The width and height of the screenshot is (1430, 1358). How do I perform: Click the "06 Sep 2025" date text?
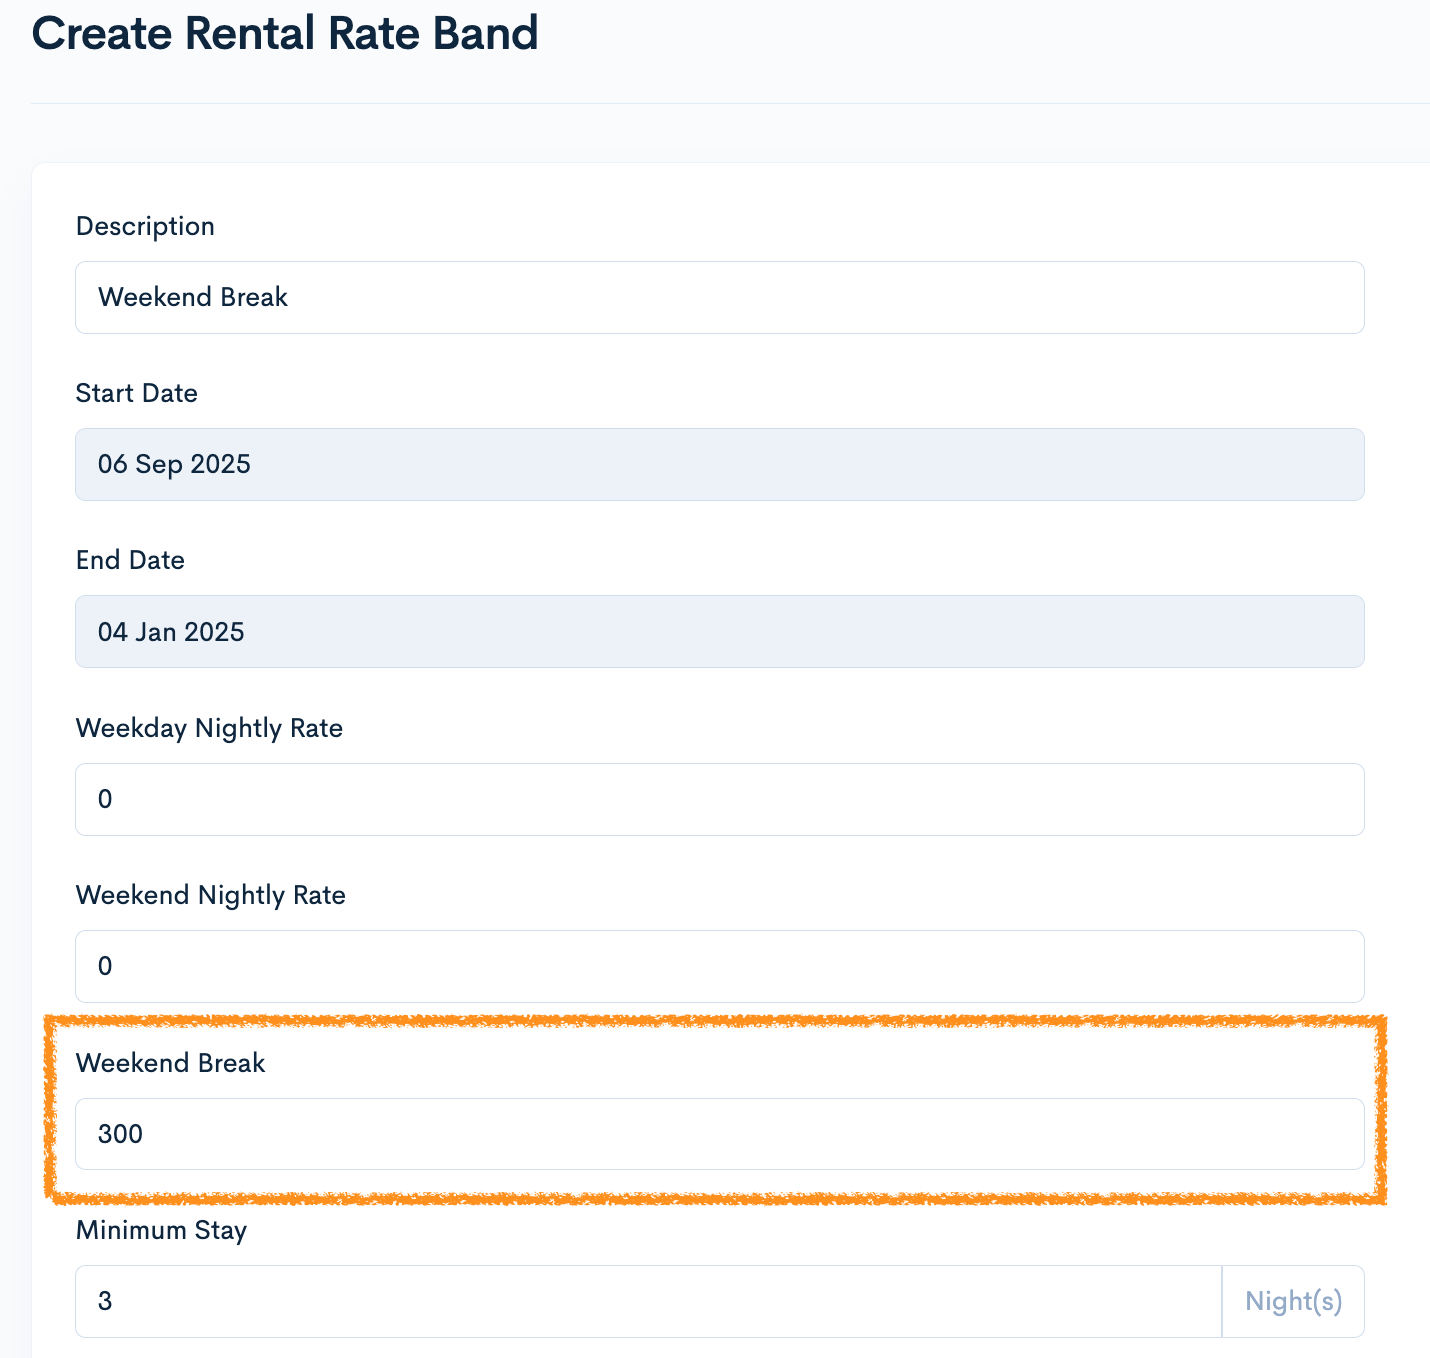174,465
